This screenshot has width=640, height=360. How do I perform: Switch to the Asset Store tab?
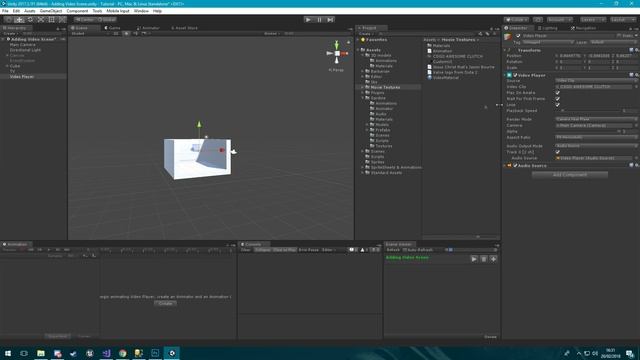point(184,28)
